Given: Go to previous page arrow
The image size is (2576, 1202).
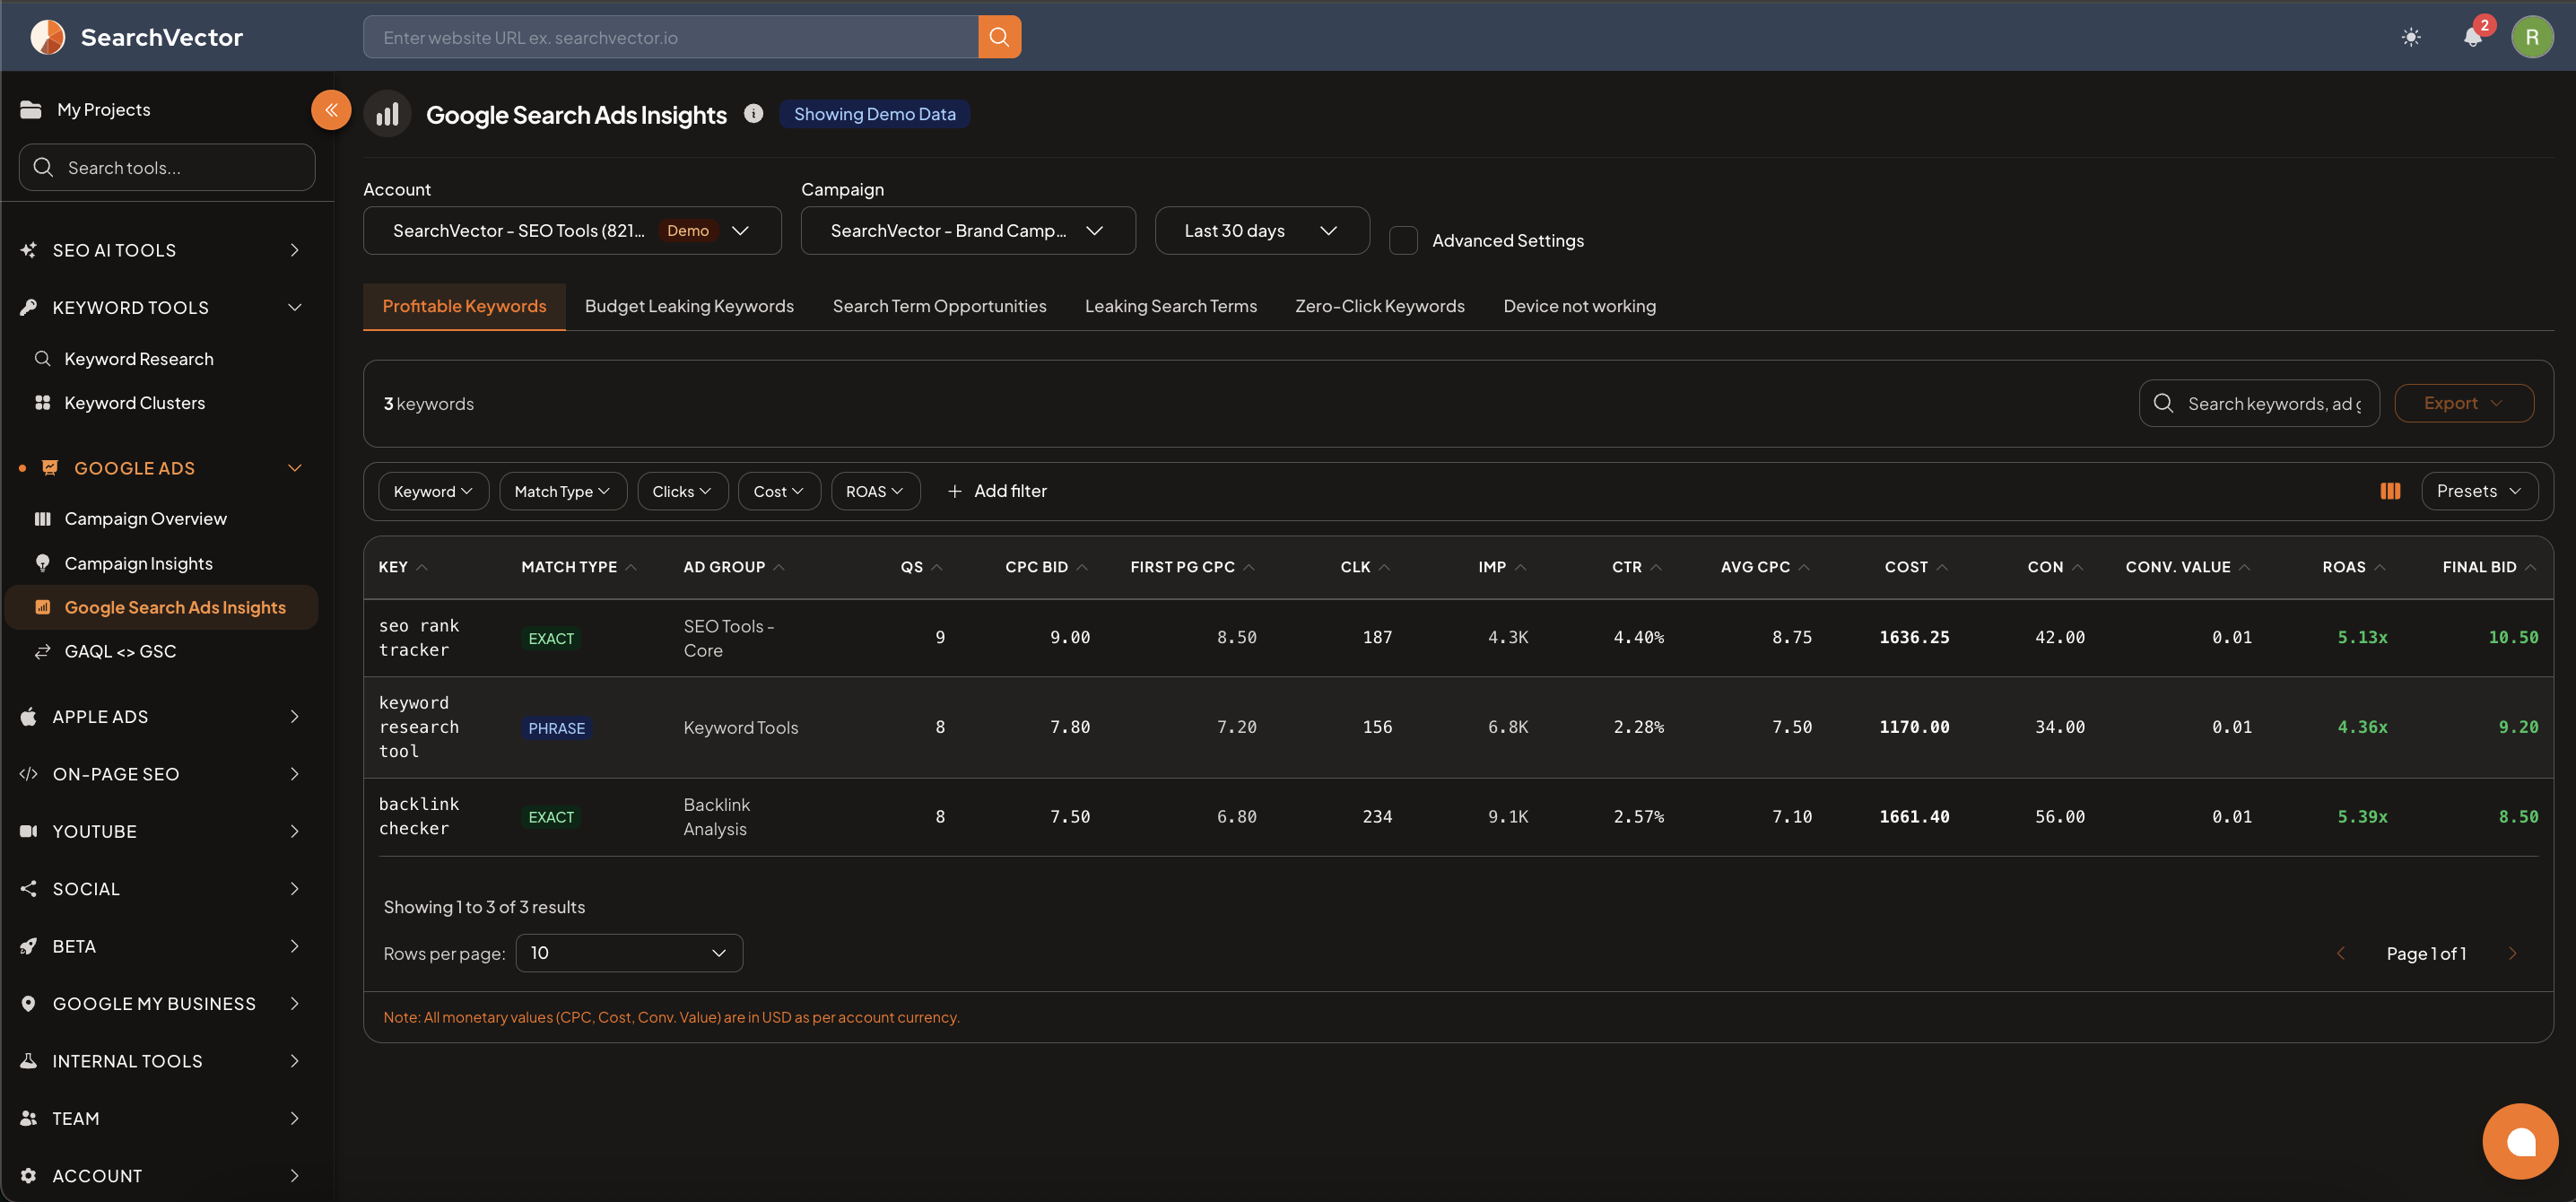Looking at the screenshot, I should click(x=2340, y=954).
